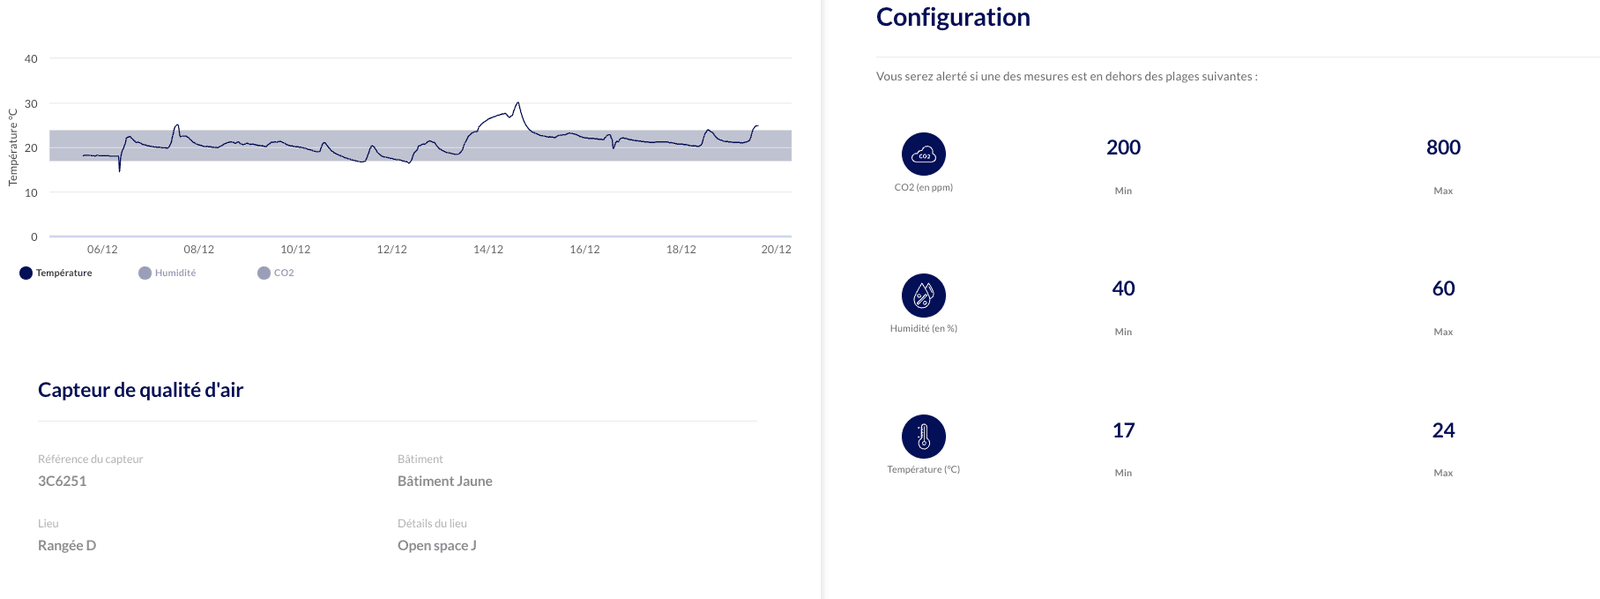The image size is (1600, 599).
Task: Select the CO2 maximum value 800
Action: 1443,147
